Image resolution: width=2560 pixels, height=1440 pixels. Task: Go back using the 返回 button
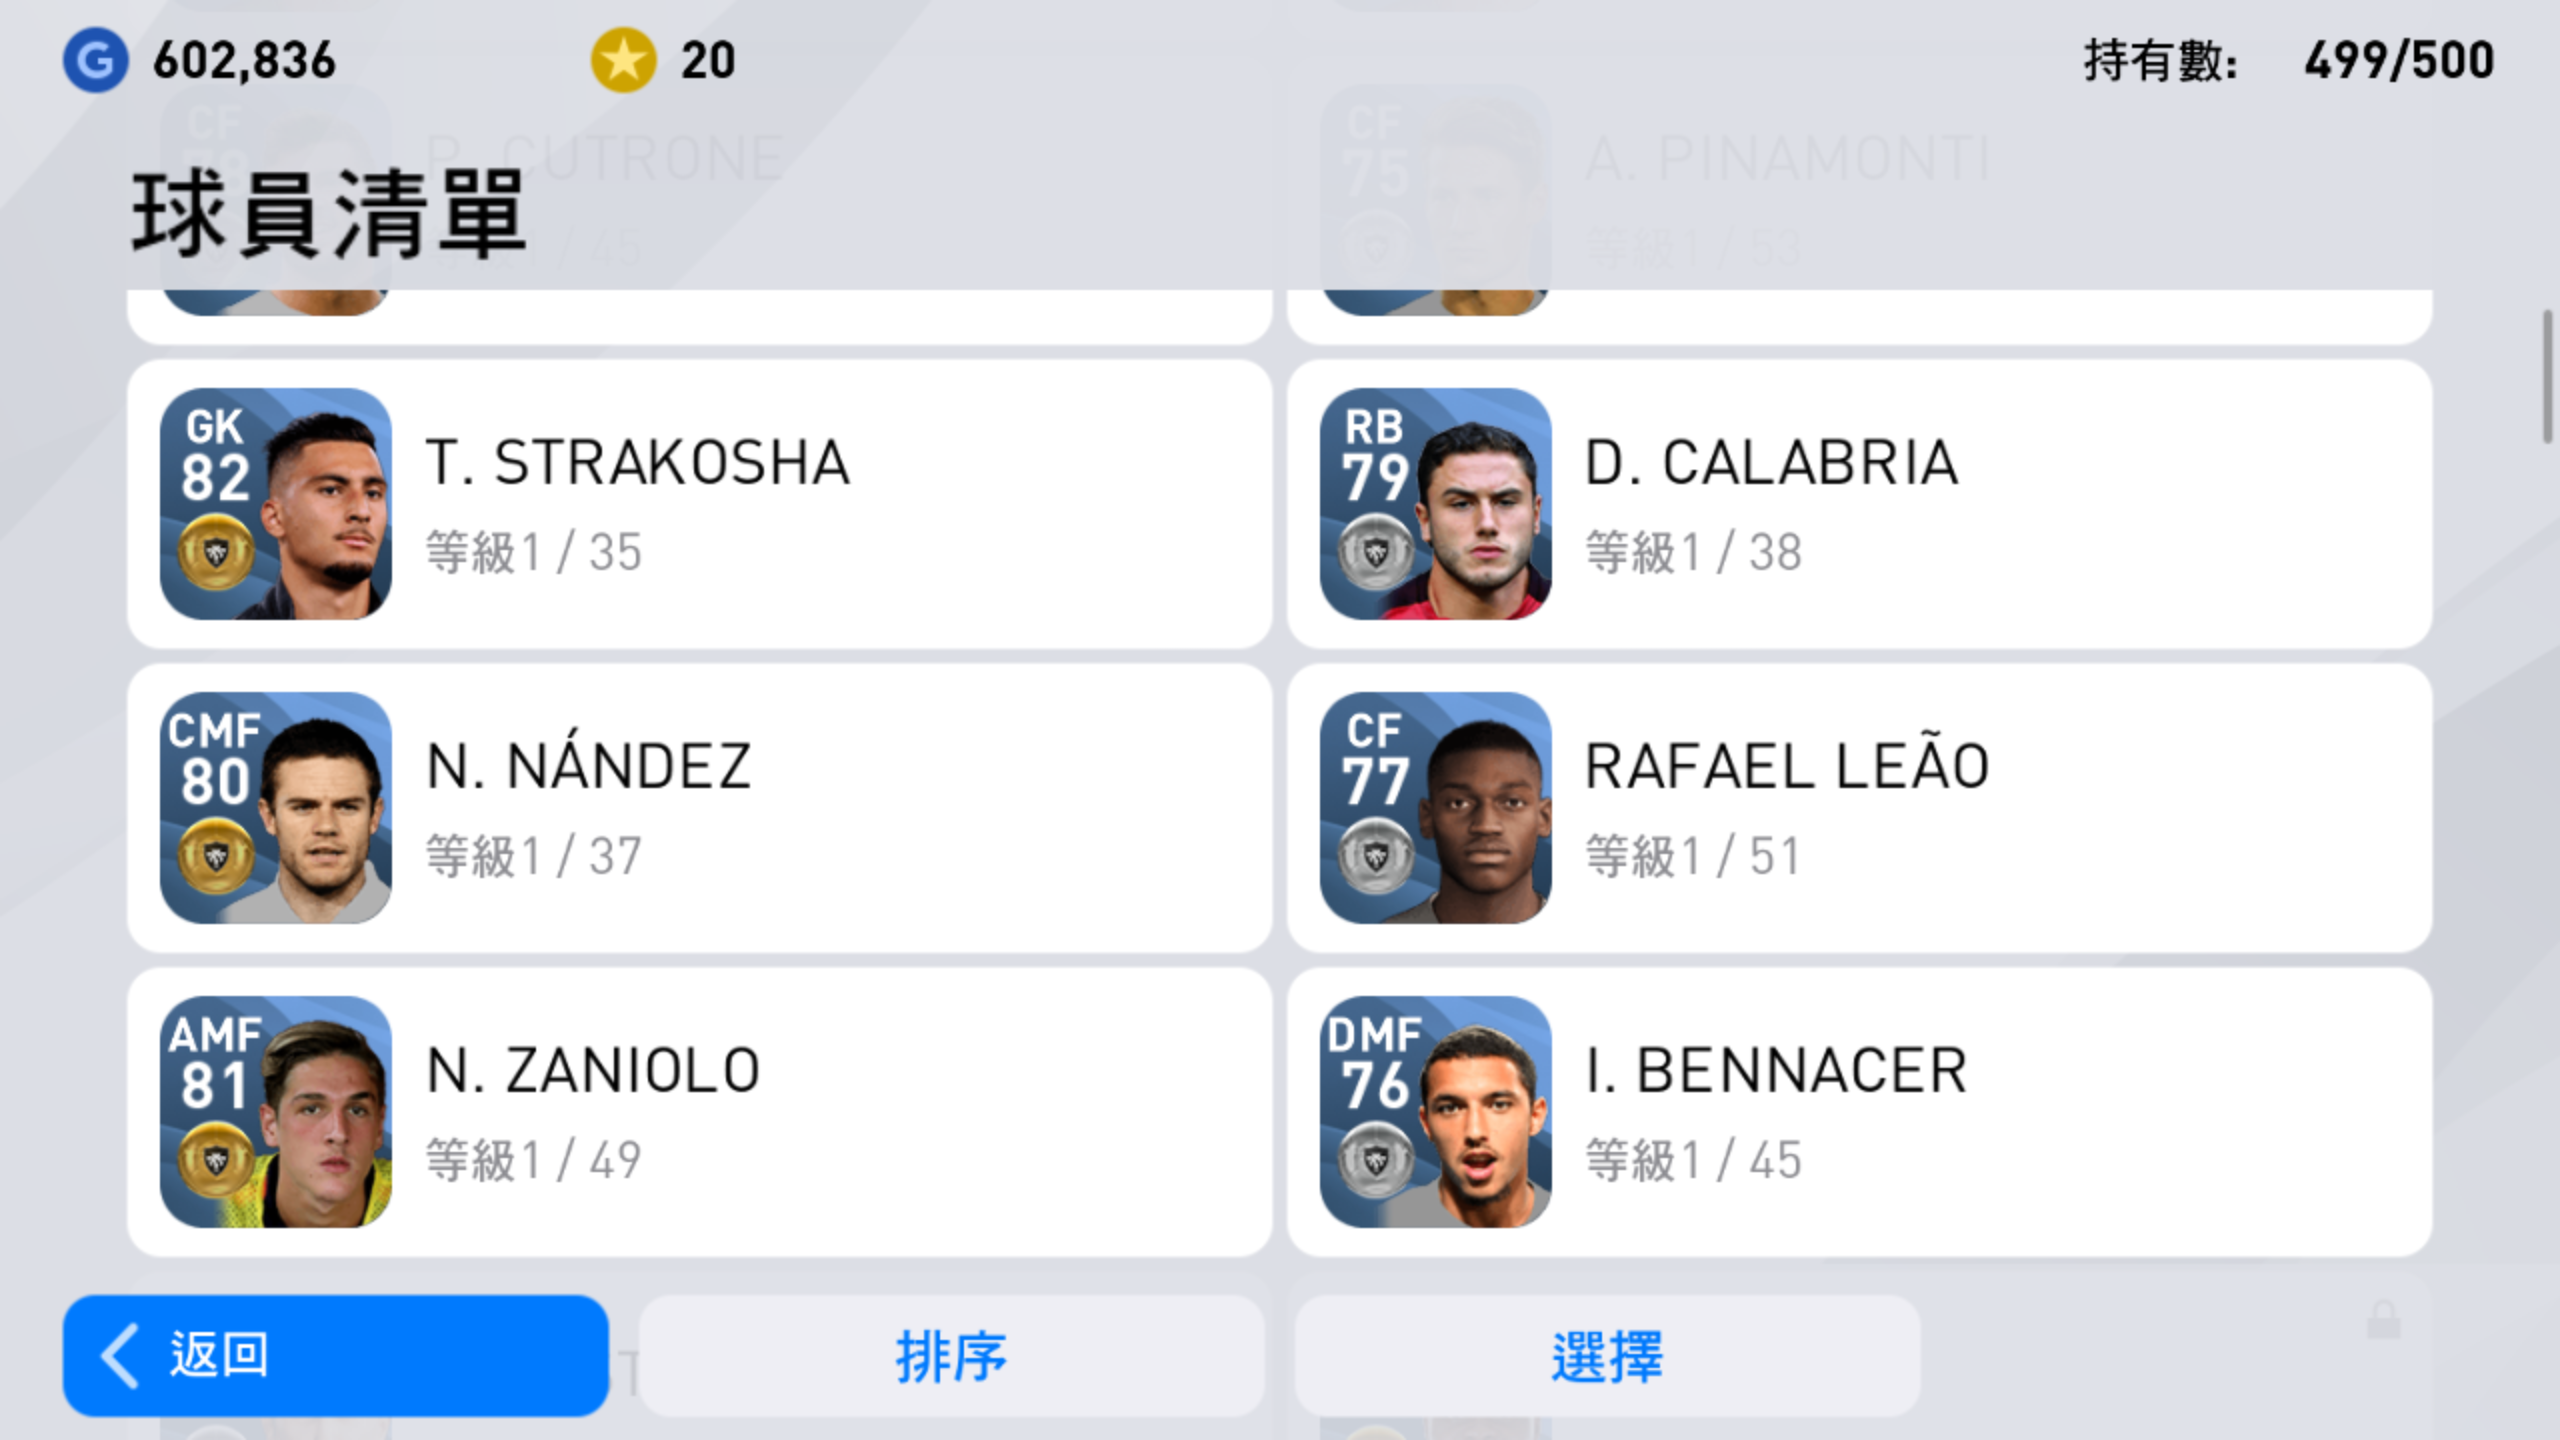[x=336, y=1356]
